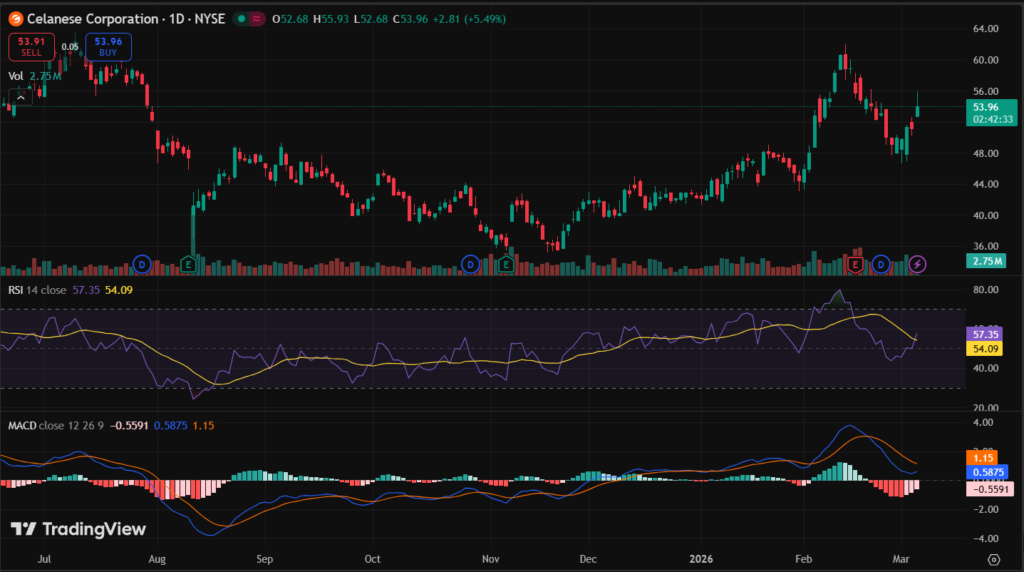1024x572 pixels.
Task: Click the early-August dividend D marker
Action: coord(142,264)
